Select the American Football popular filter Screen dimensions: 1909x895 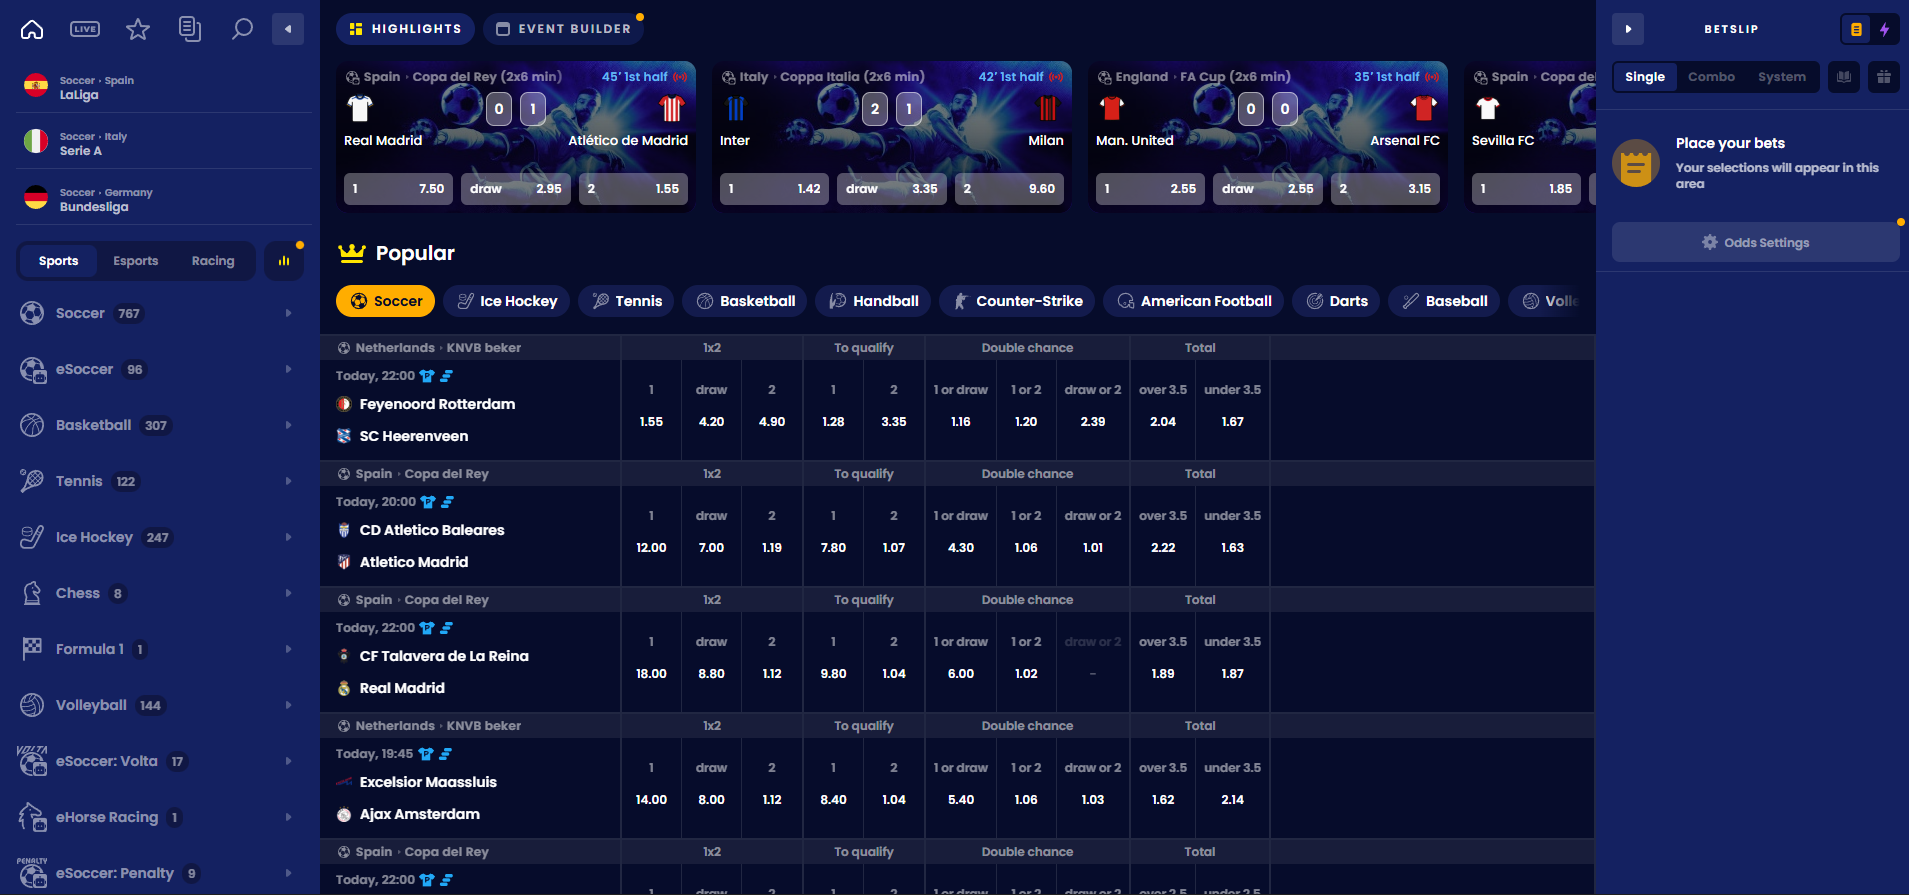click(x=1194, y=301)
